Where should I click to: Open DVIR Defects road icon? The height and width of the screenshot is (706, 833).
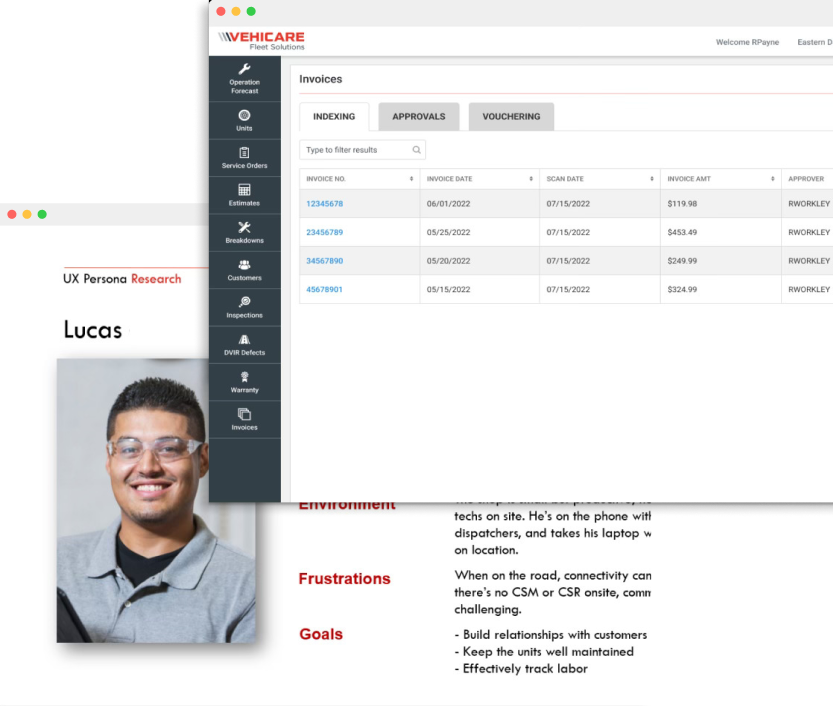[244, 339]
